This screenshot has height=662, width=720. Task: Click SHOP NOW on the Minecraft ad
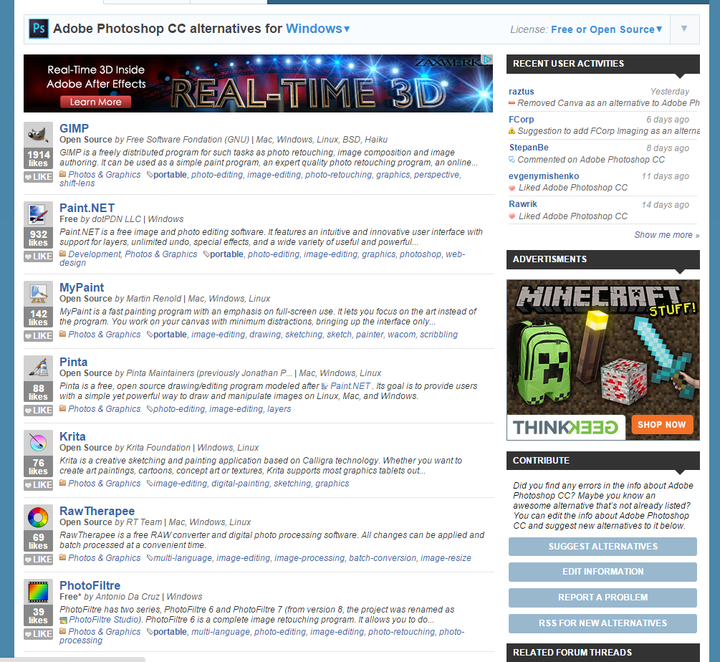coord(661,425)
